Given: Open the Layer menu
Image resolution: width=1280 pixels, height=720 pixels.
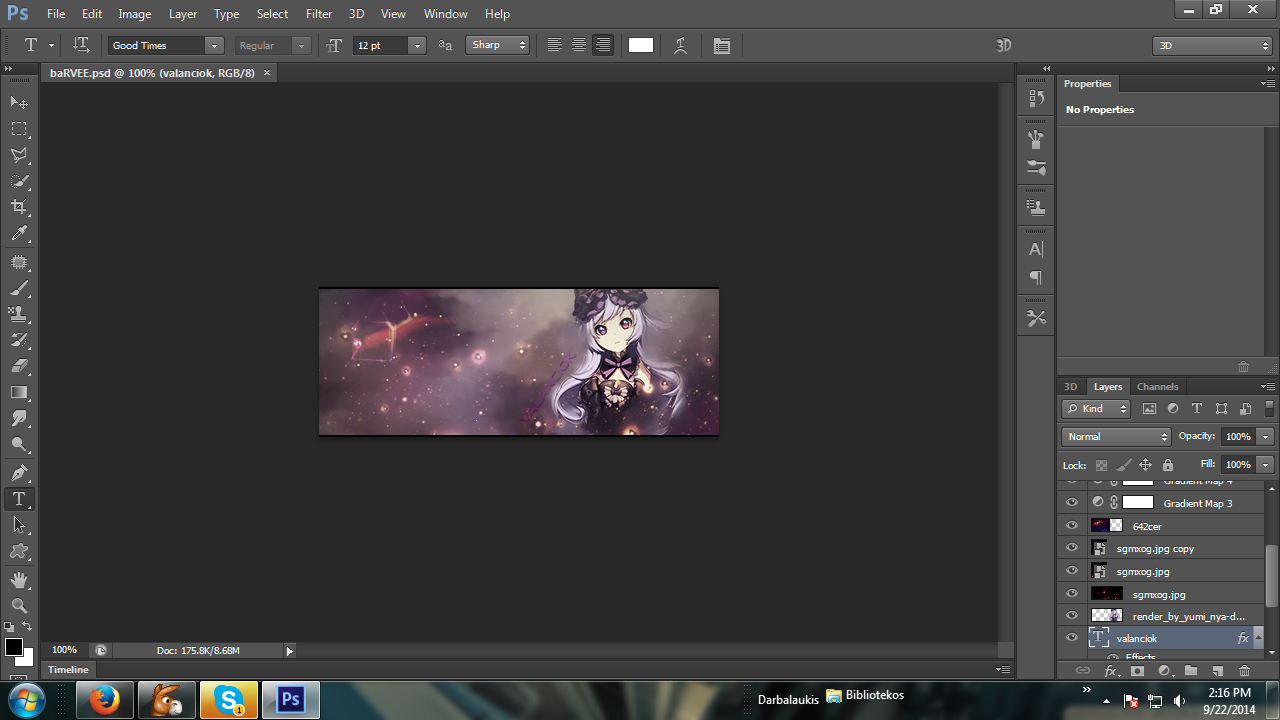Looking at the screenshot, I should point(183,14).
